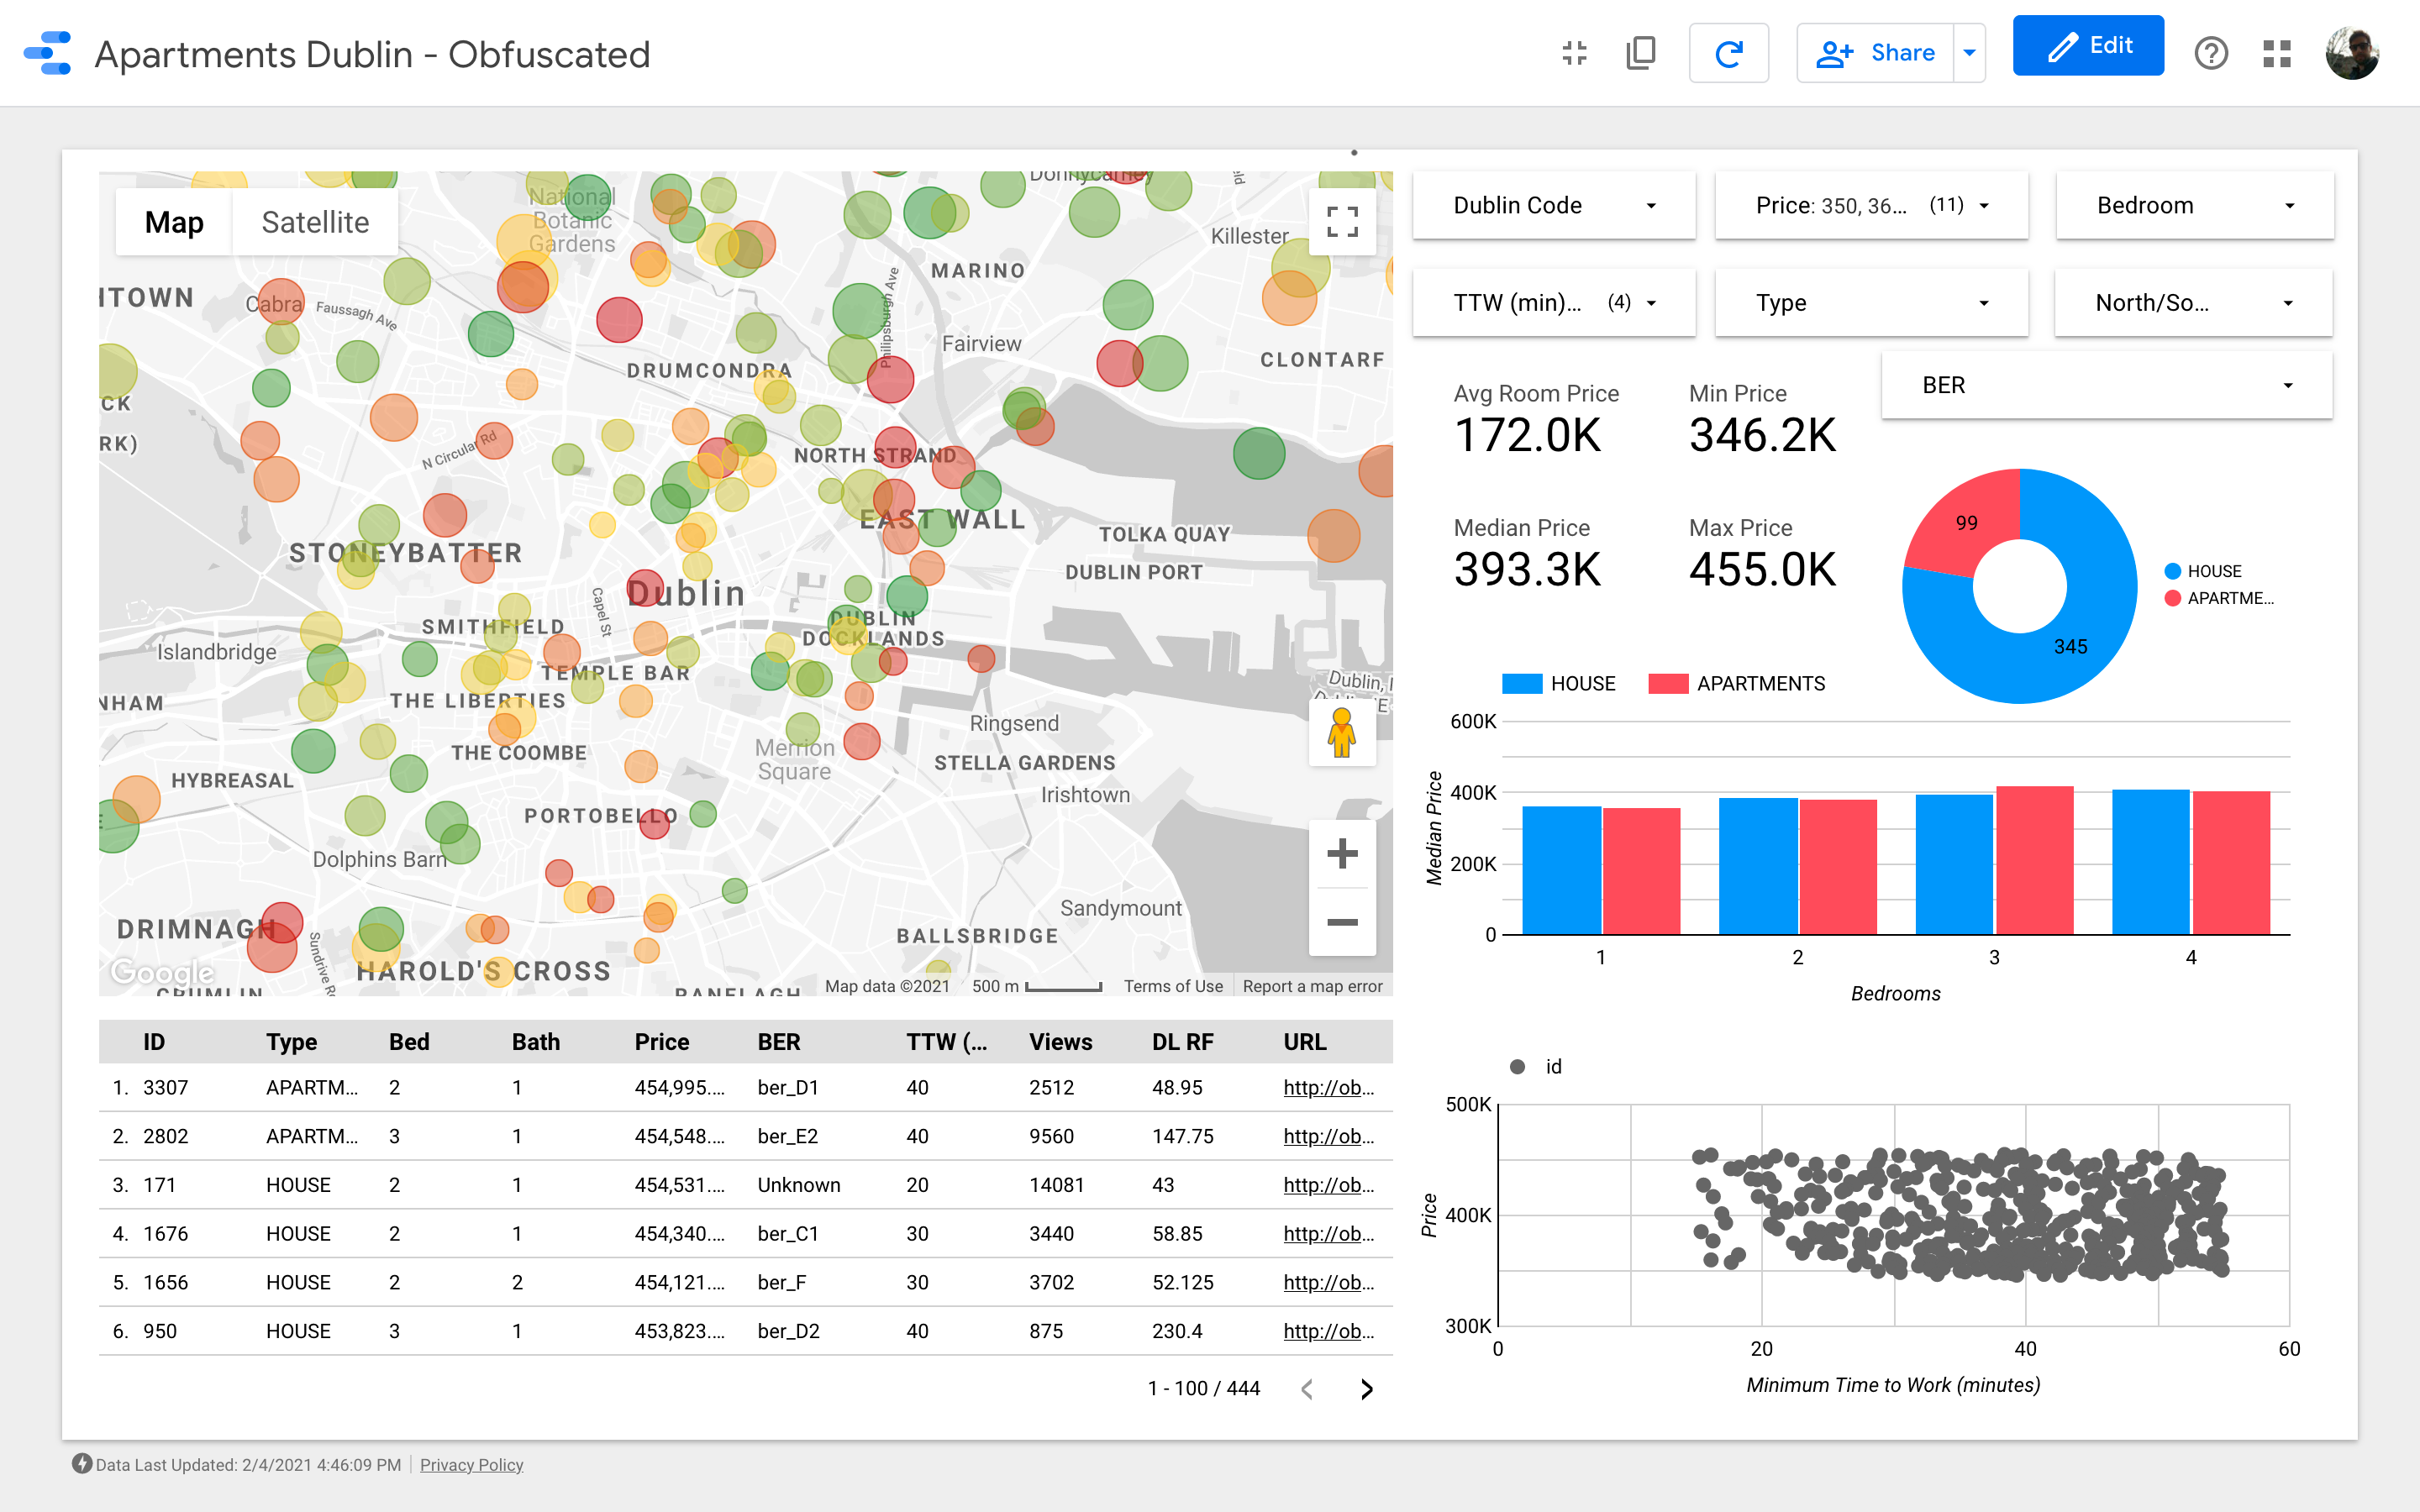Click the Data Studio logo icon
This screenshot has width=2420, height=1512.
pos(48,53)
